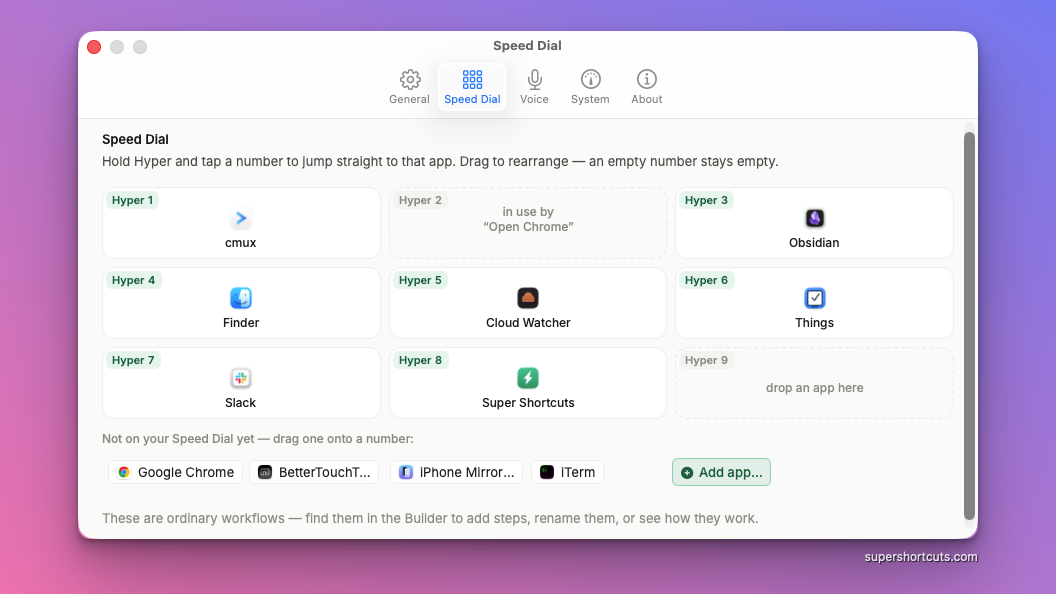This screenshot has height=594, width=1056.
Task: Select the Hyper 8 badge
Action: click(420, 360)
